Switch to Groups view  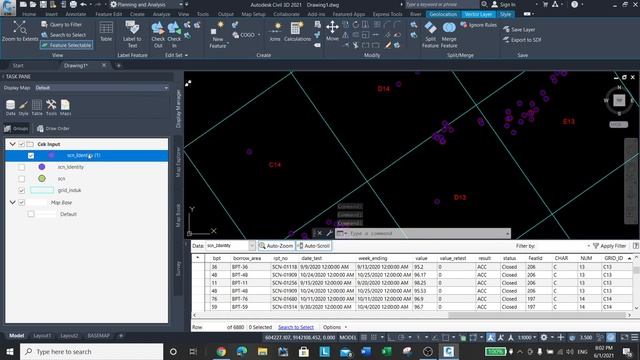point(16,129)
